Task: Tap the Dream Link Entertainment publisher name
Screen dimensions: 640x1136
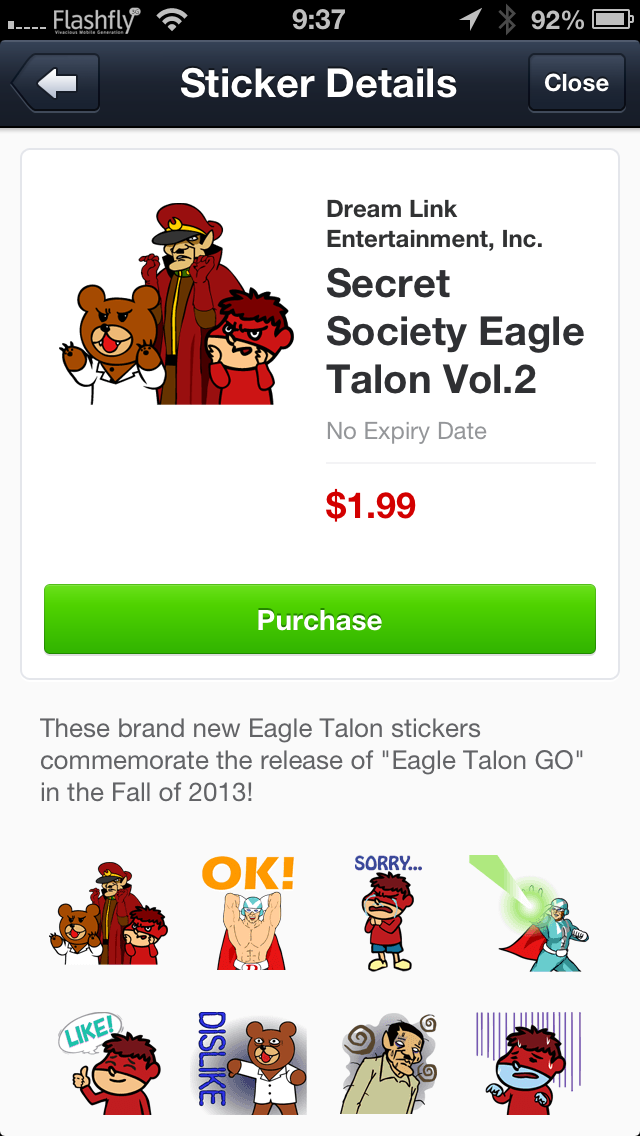Action: (434, 224)
